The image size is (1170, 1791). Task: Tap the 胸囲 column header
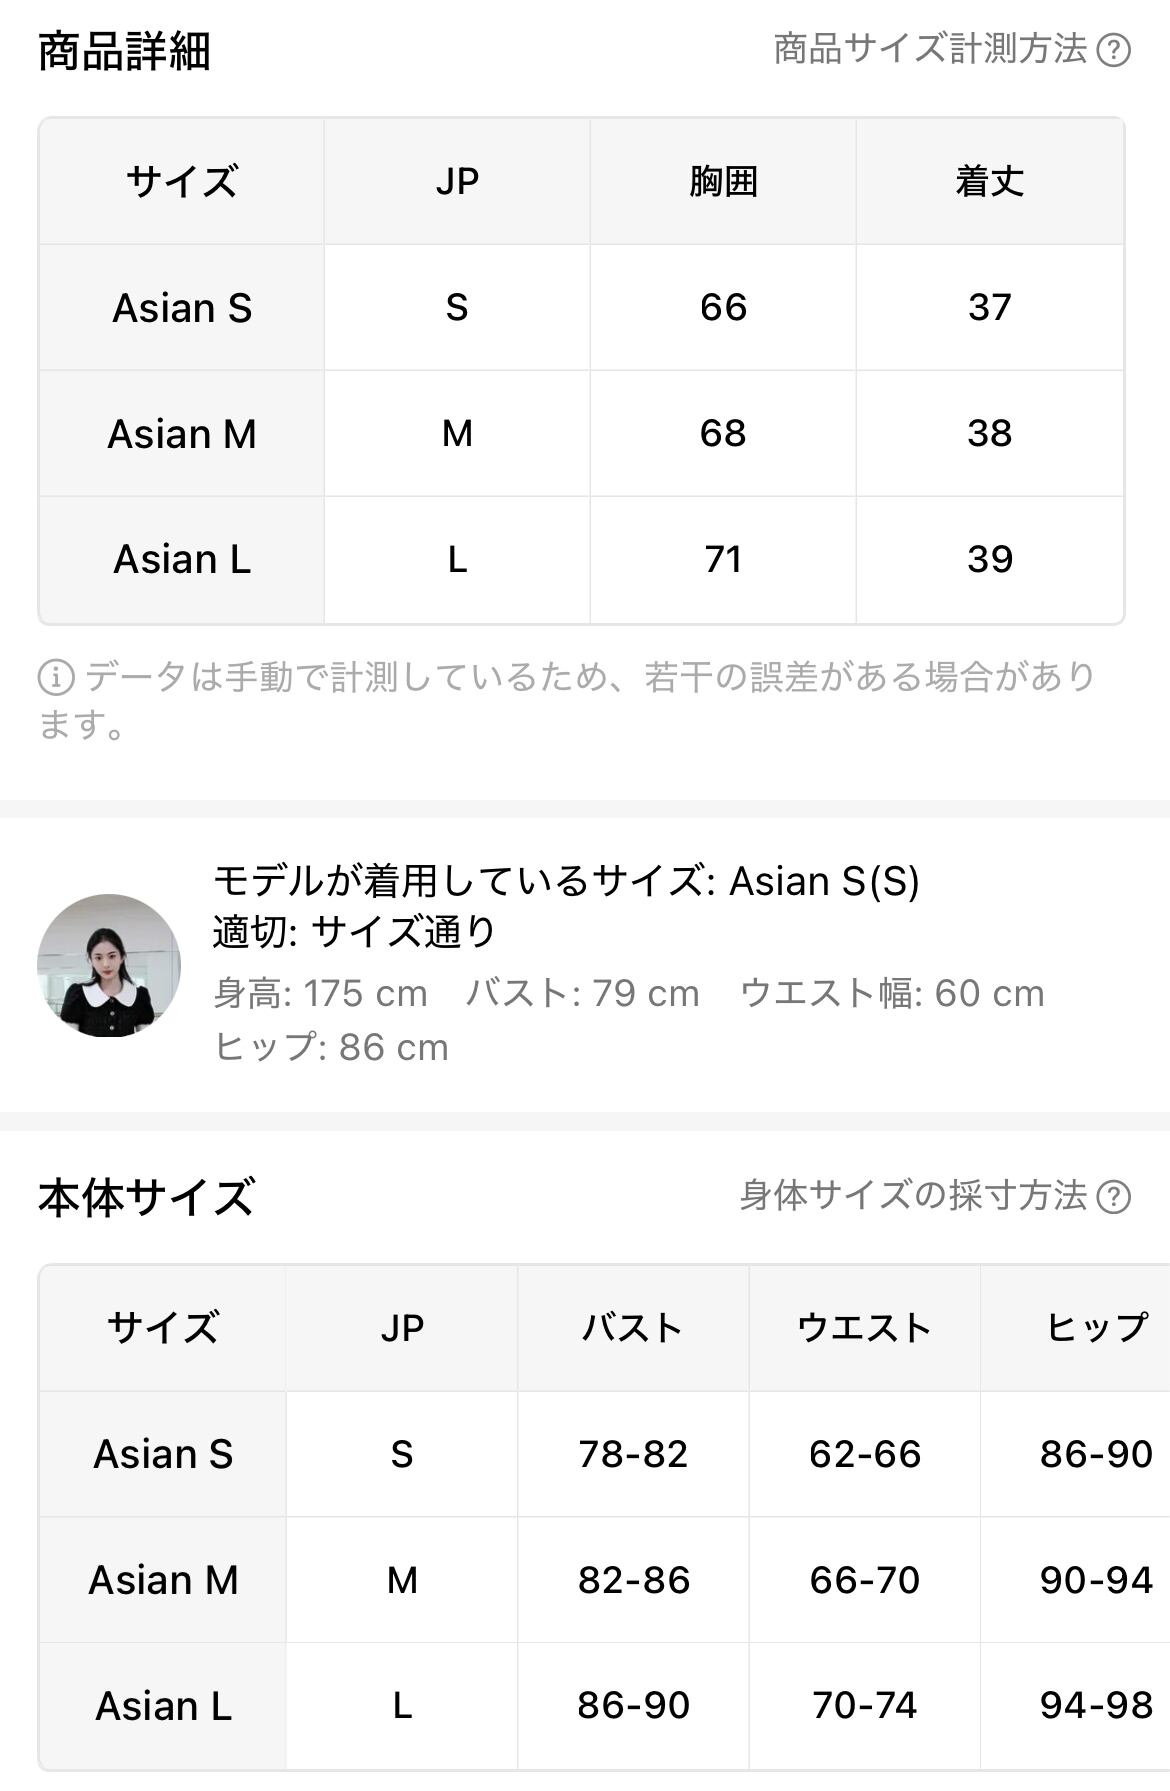[x=723, y=182]
